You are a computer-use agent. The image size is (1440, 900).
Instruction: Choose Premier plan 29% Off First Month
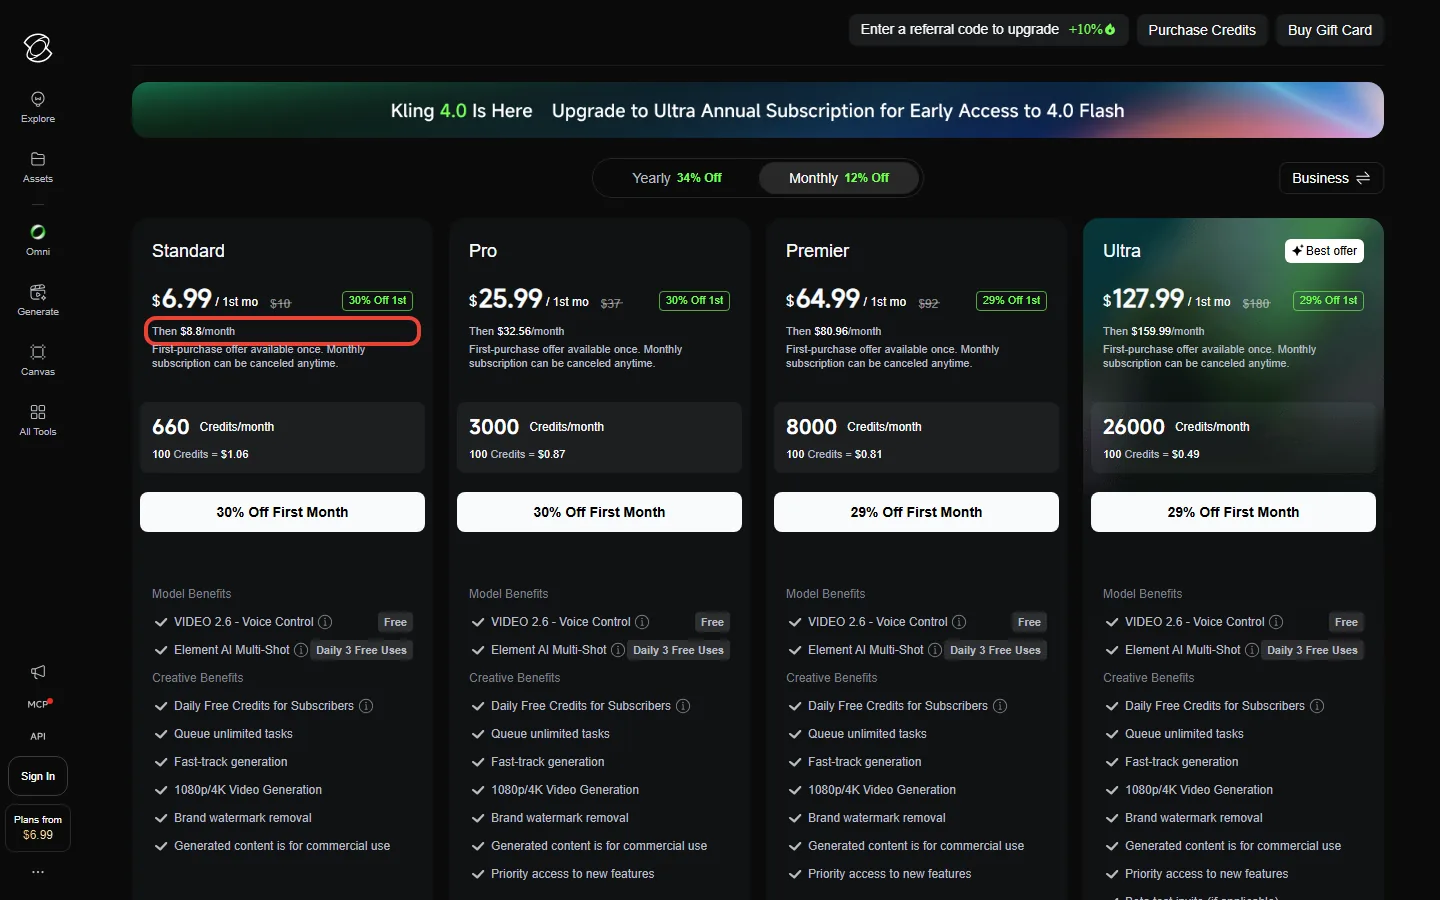[x=916, y=512]
